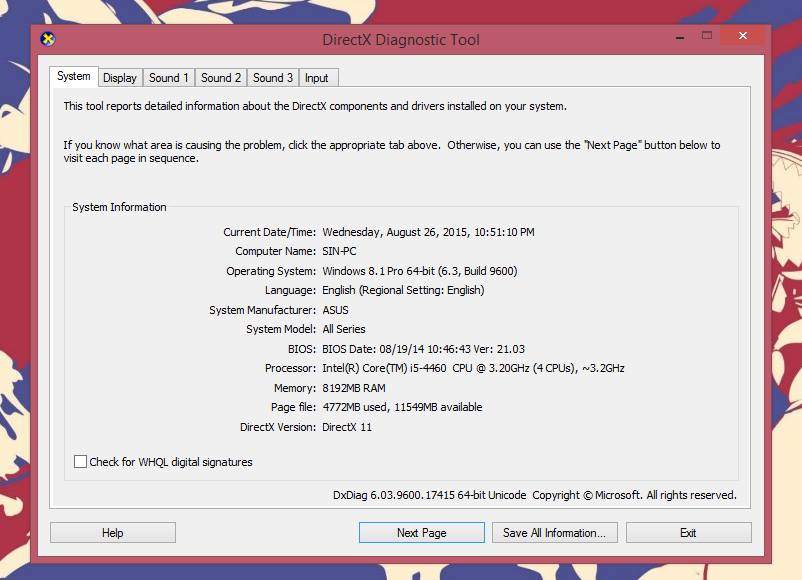Image resolution: width=802 pixels, height=580 pixels.
Task: Click system model value 'All Series'
Action: [344, 329]
